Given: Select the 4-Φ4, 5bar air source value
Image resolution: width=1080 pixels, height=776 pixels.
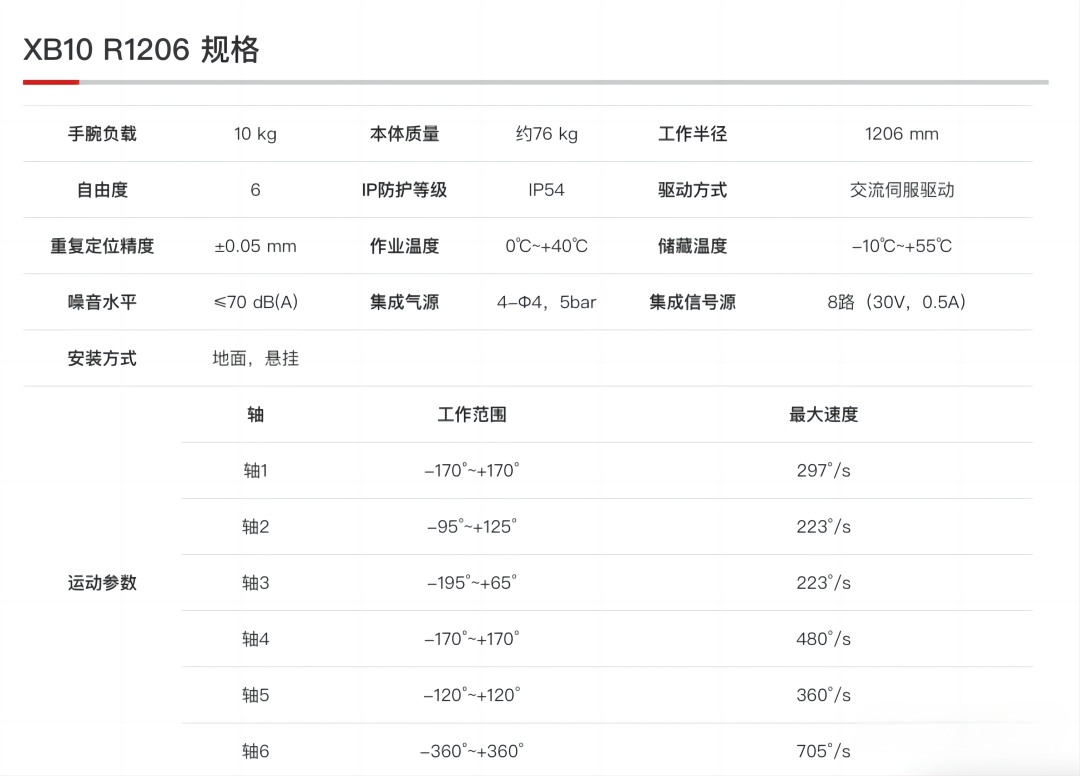Looking at the screenshot, I should [546, 302].
